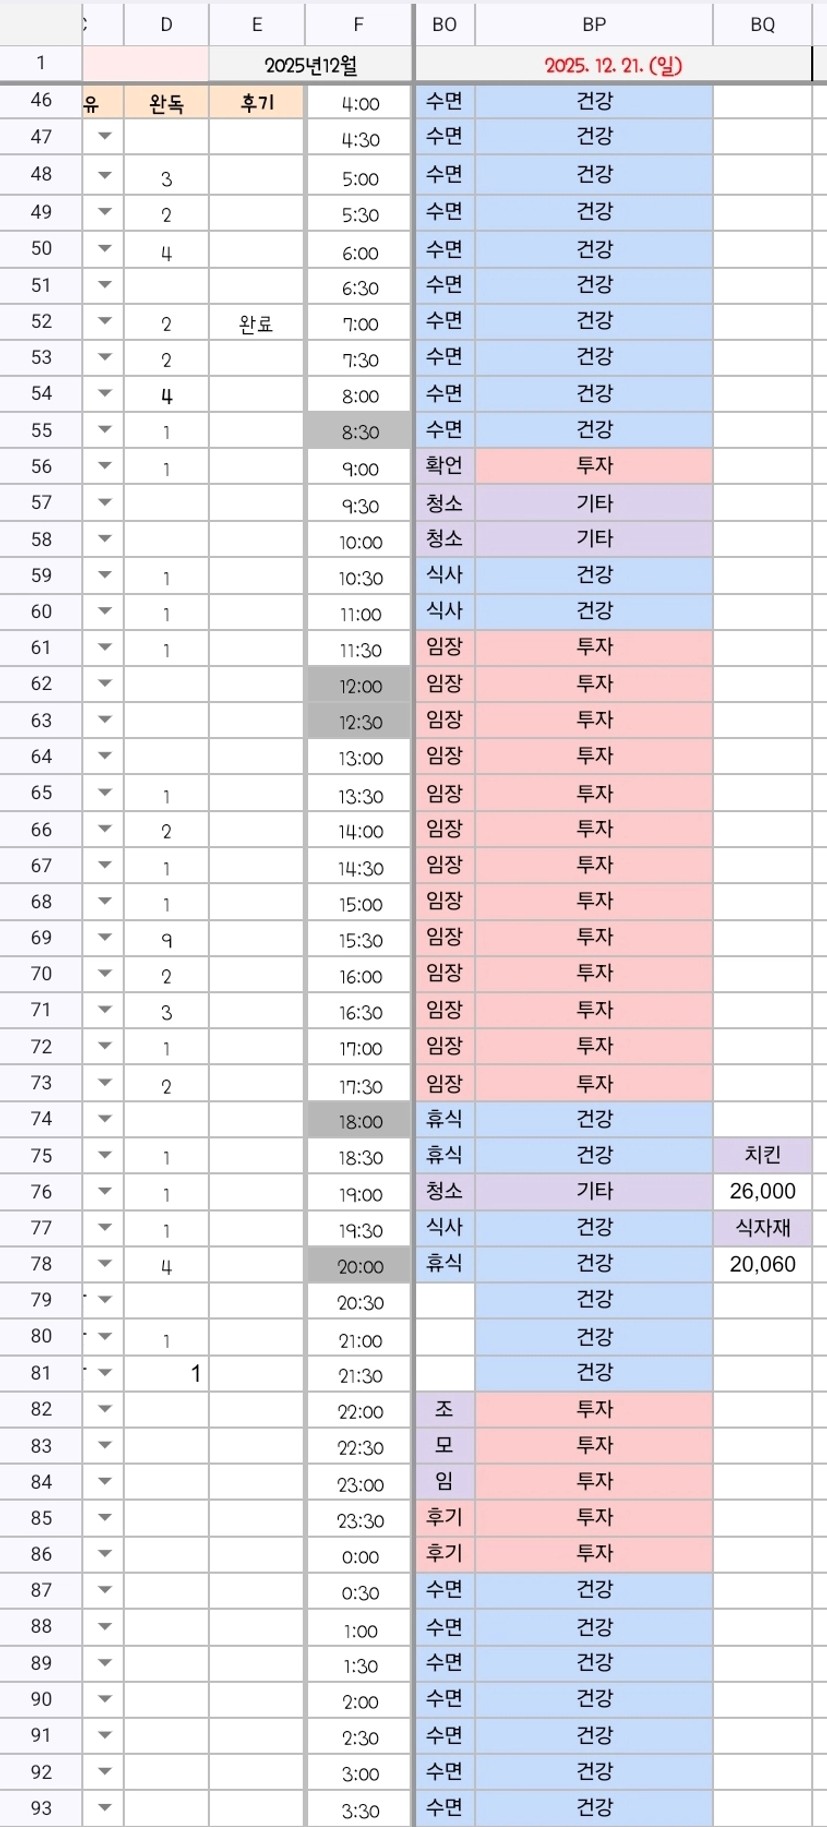Screen dimensions: 827x1827
Task: Select the cell containing 26,000
Action: (x=762, y=1191)
